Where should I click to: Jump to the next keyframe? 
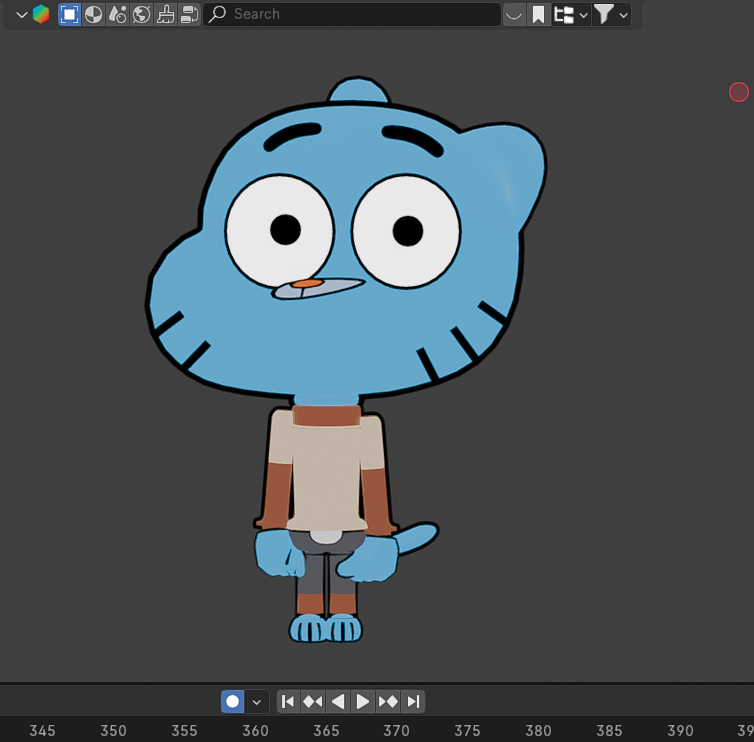coord(388,702)
